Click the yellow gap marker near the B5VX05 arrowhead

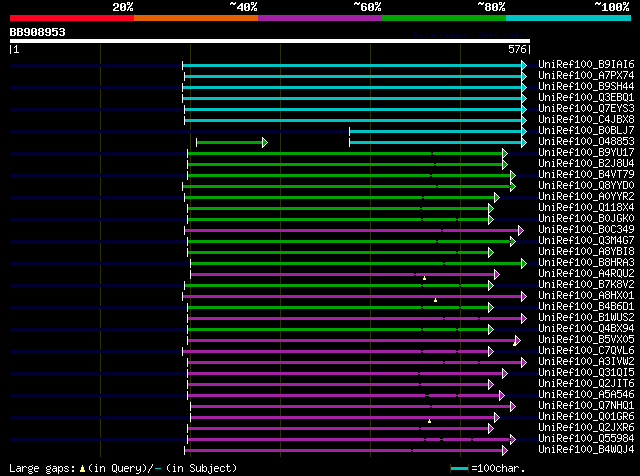pos(514,344)
